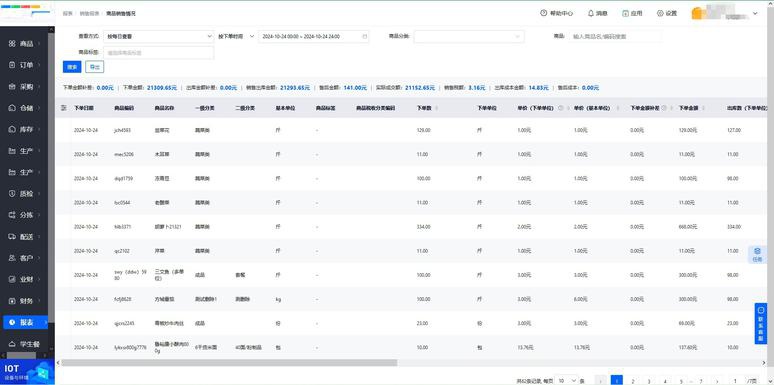
Task: Click the 668.00元 order amount cell
Action: [688, 227]
